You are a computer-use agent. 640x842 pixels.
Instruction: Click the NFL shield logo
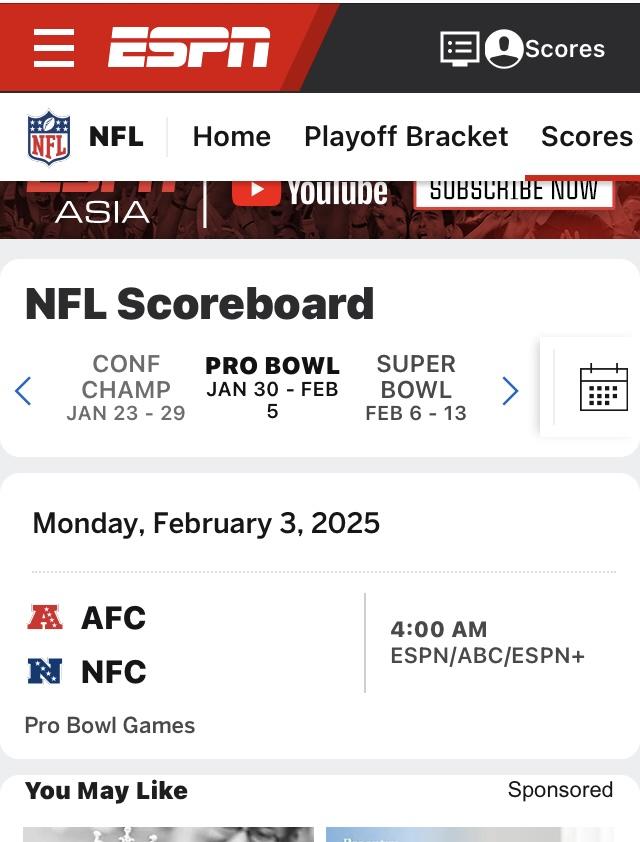(x=49, y=137)
